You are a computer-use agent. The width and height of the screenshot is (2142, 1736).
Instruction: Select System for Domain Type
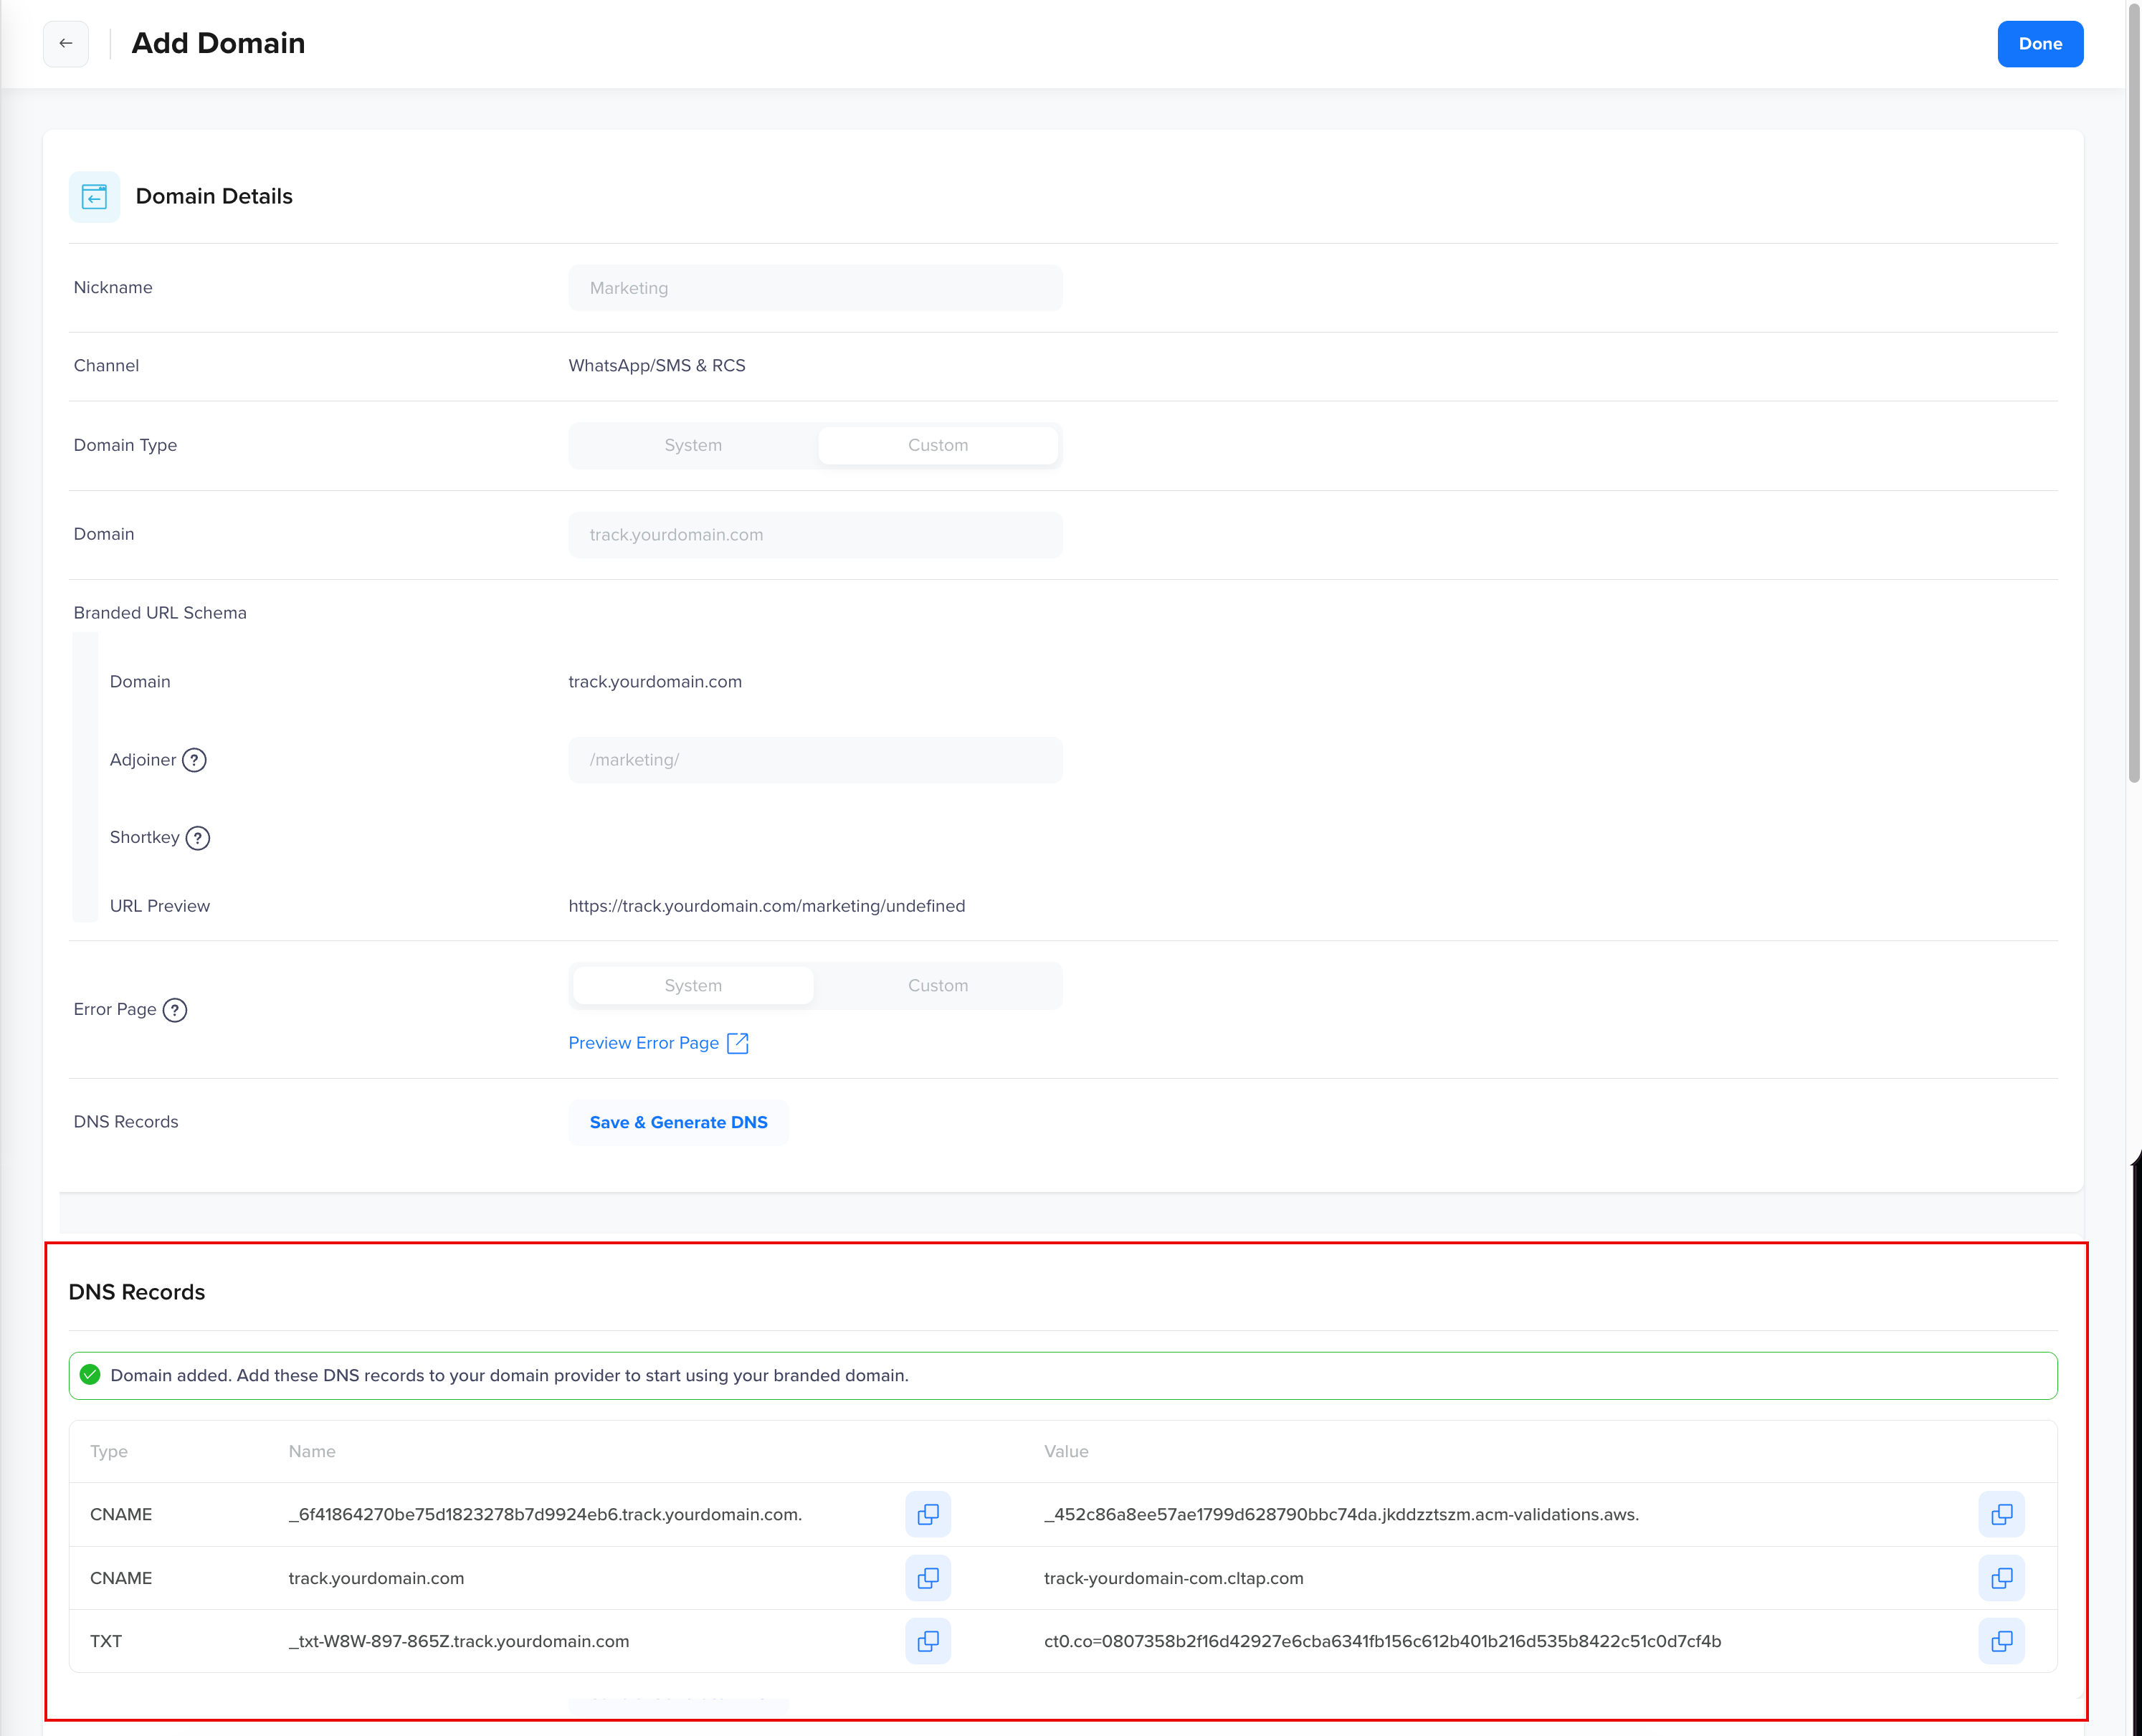pos(693,445)
